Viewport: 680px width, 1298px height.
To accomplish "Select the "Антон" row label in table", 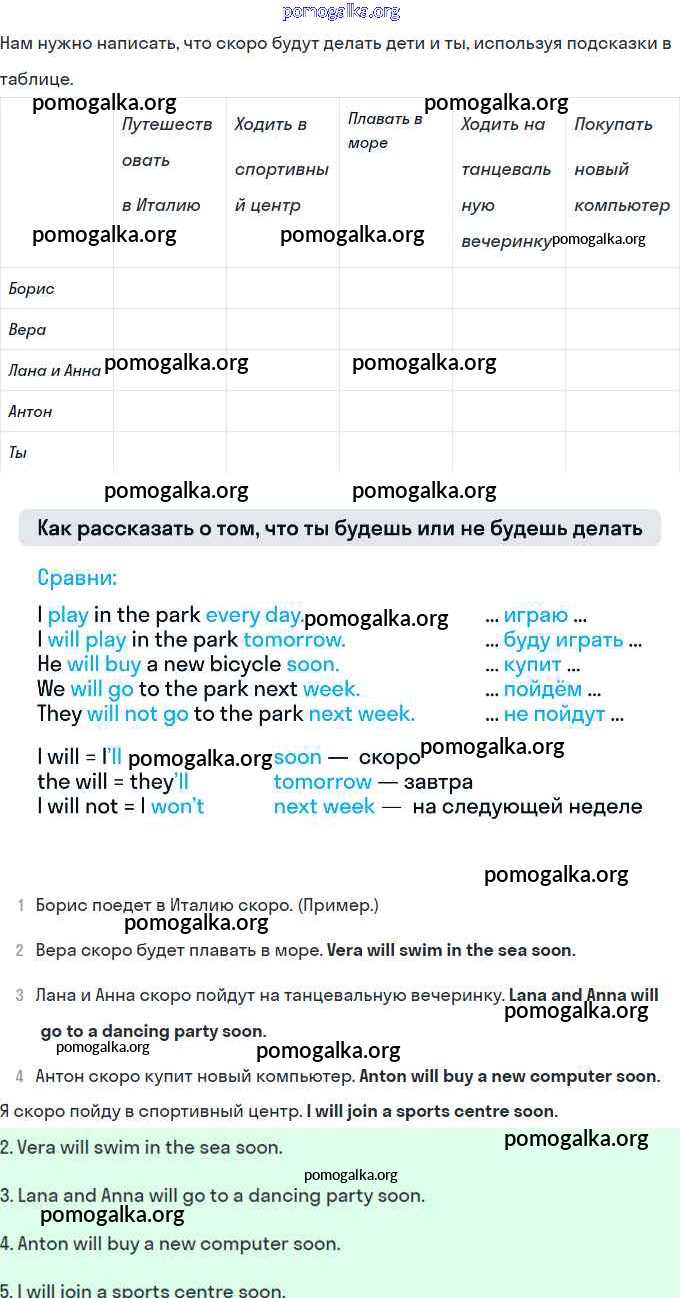I will point(30,412).
